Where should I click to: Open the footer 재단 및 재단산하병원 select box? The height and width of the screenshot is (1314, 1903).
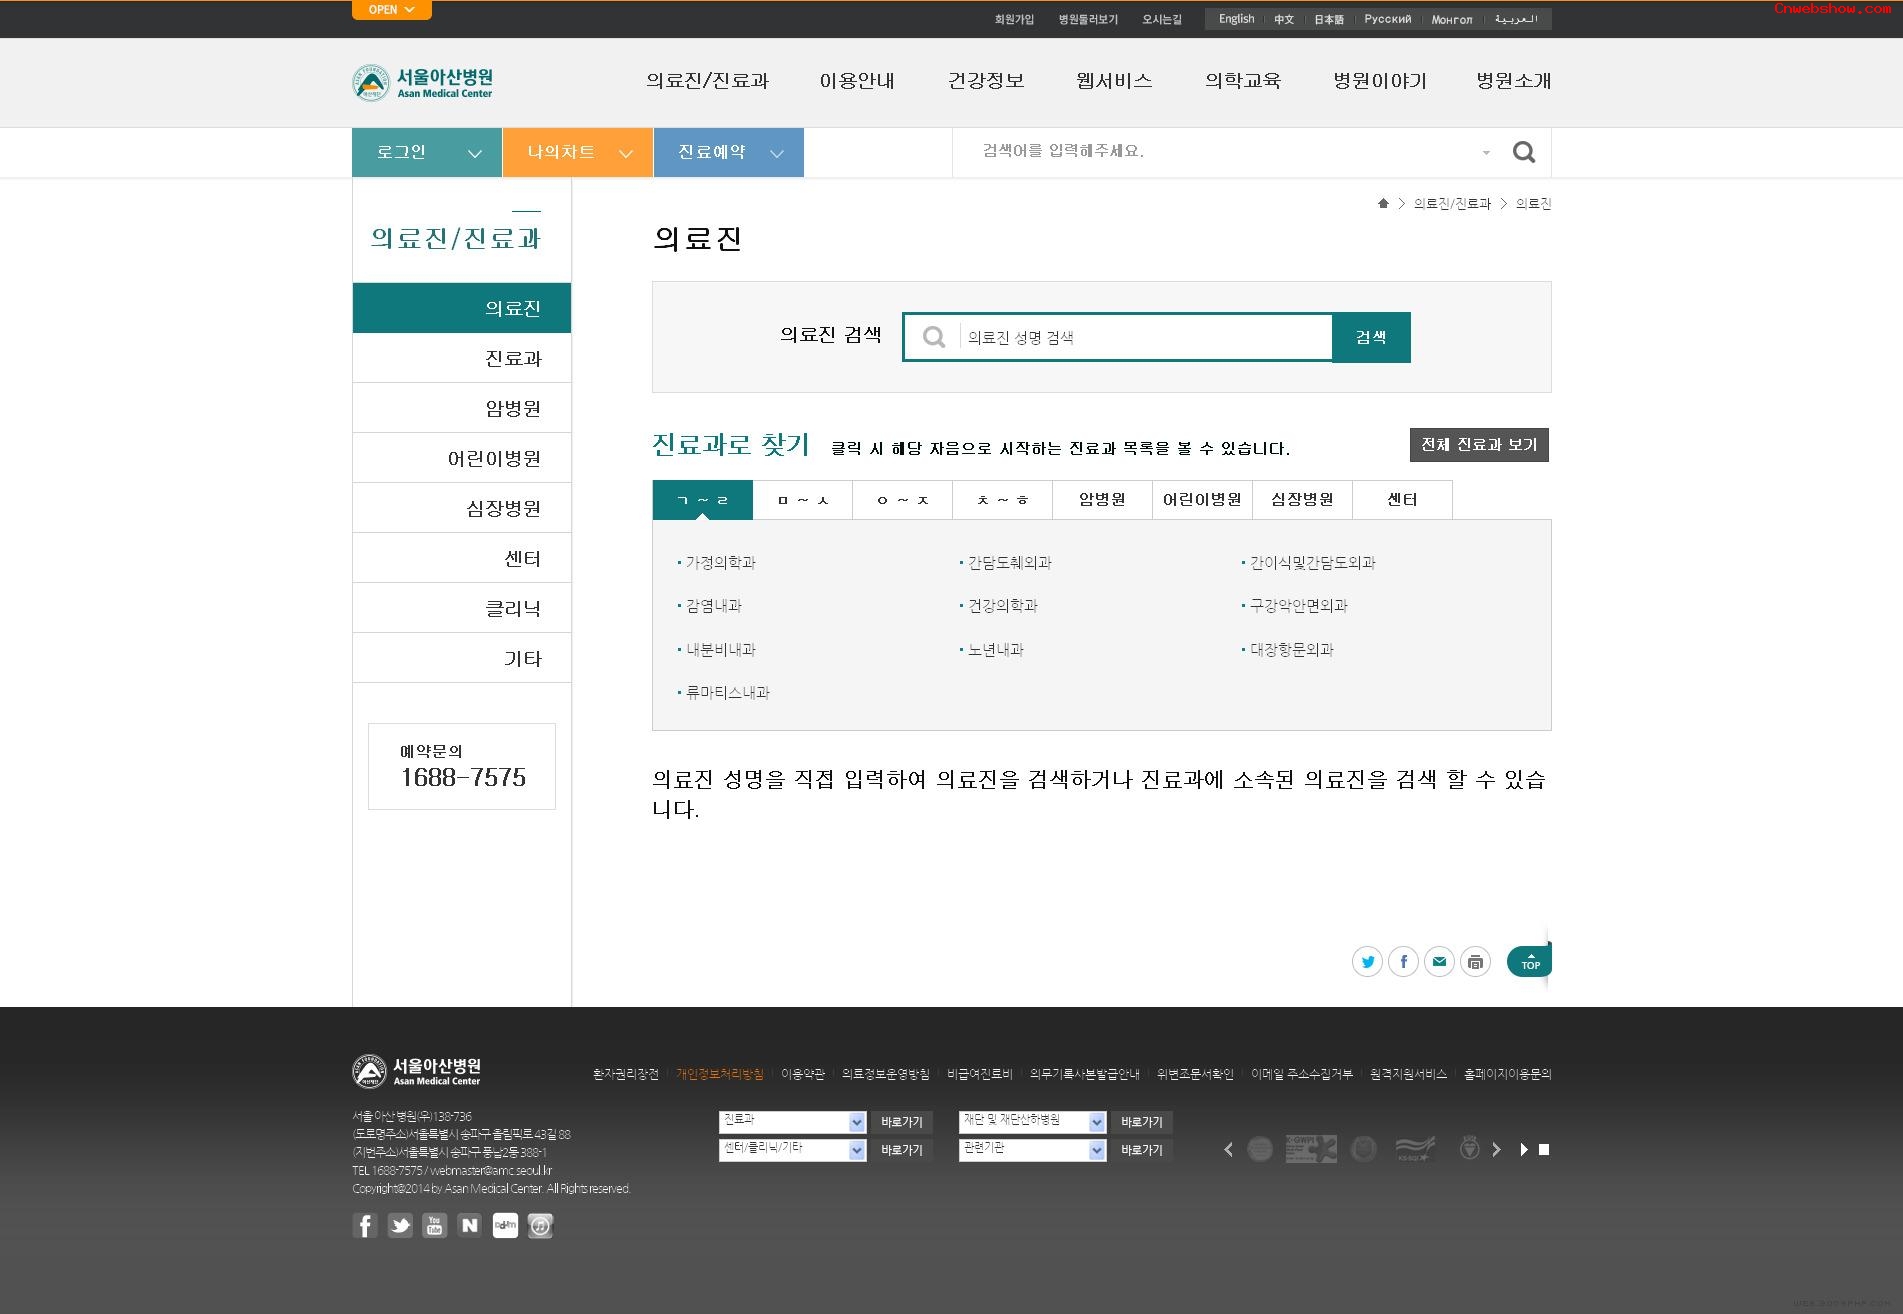click(x=1032, y=1122)
